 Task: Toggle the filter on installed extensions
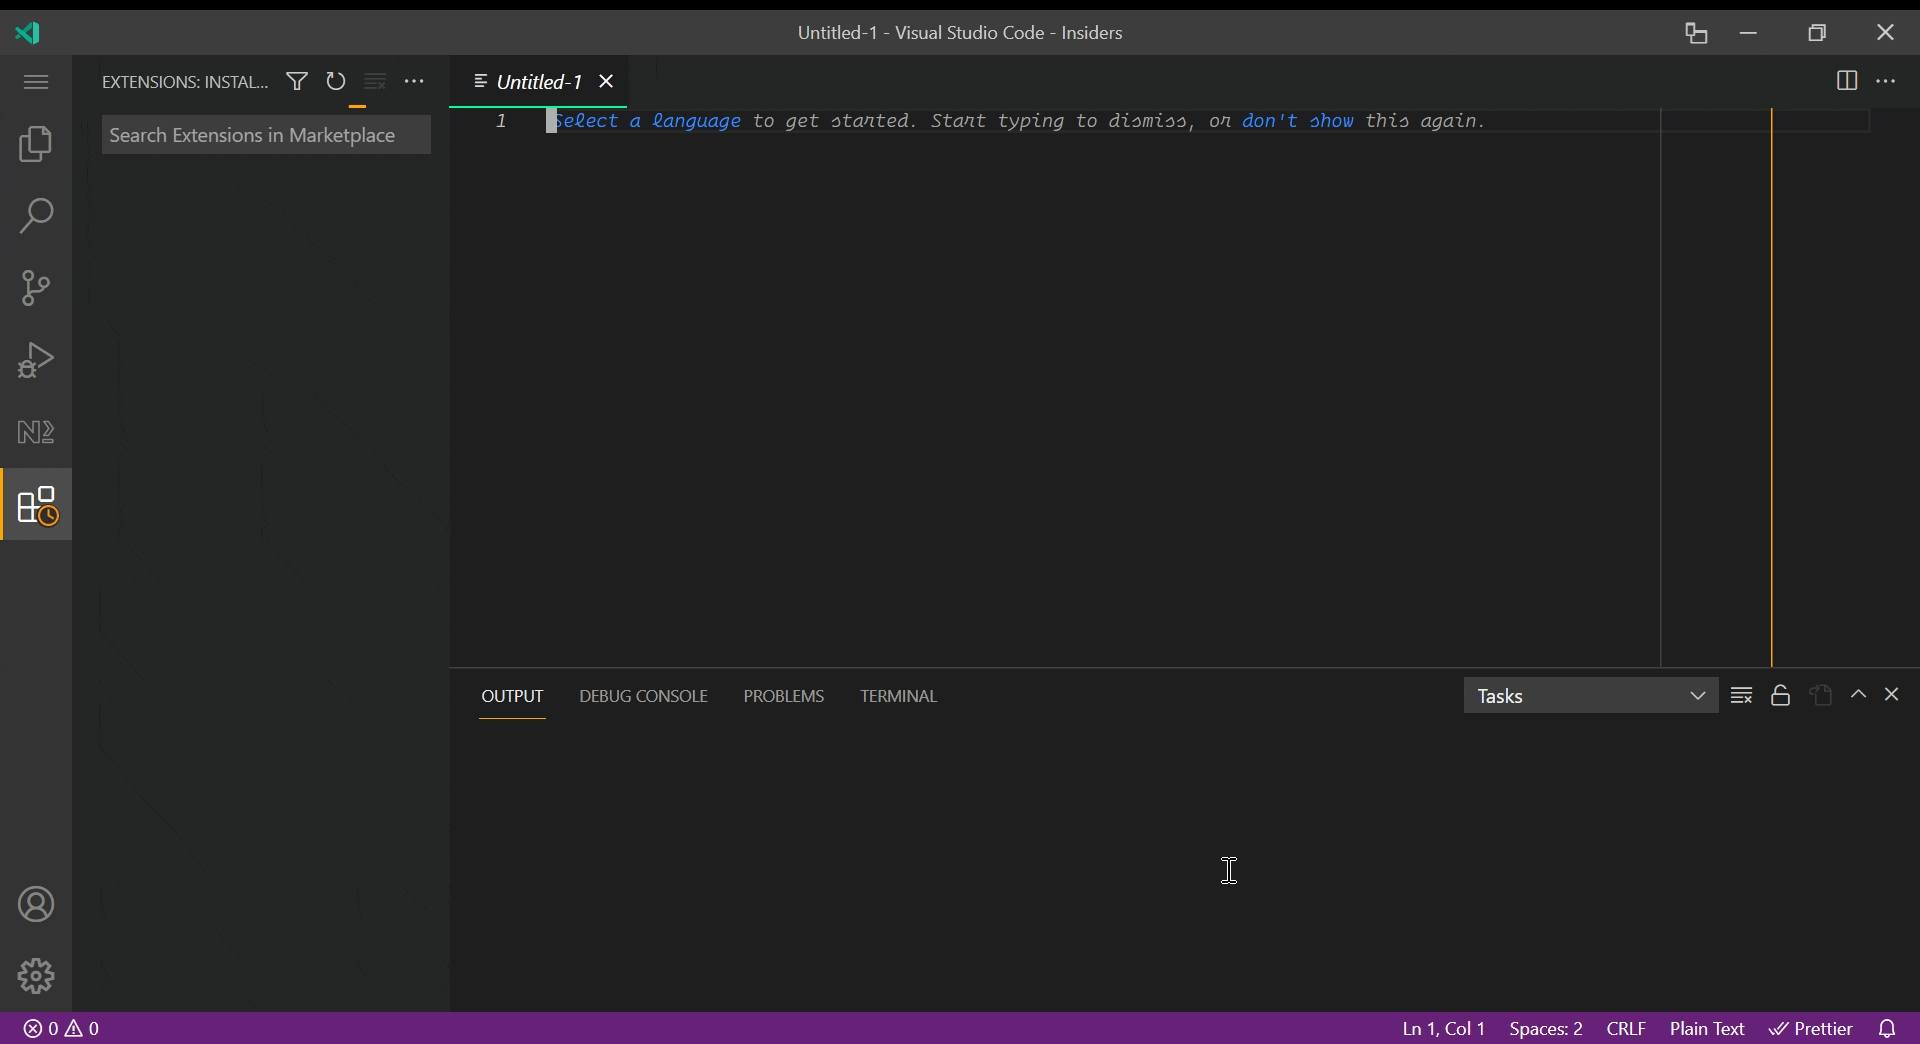pos(297,82)
